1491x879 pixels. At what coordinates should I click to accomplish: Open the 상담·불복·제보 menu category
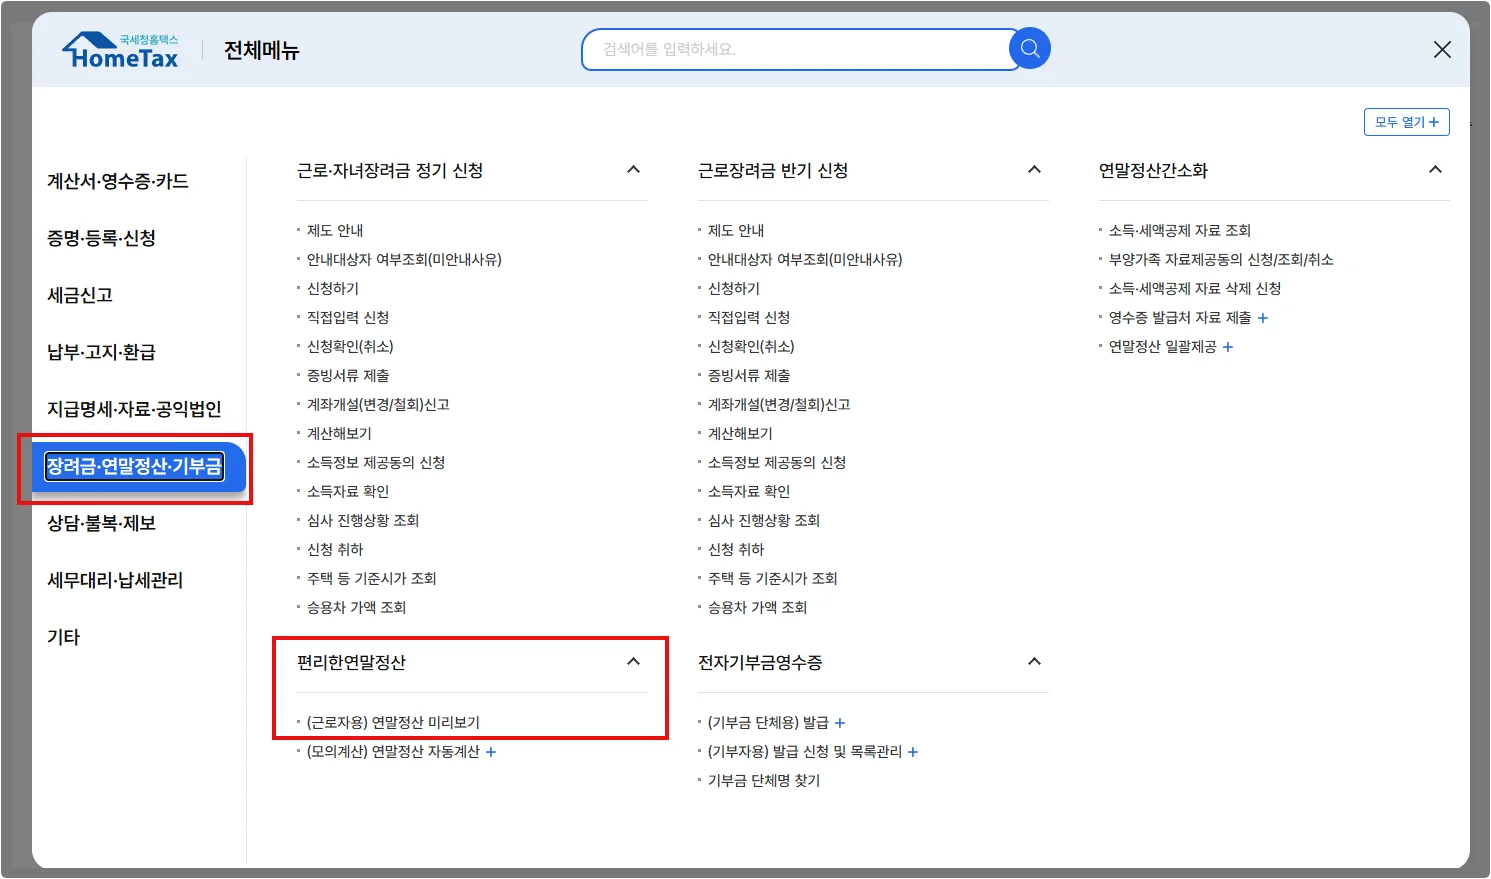coord(101,523)
